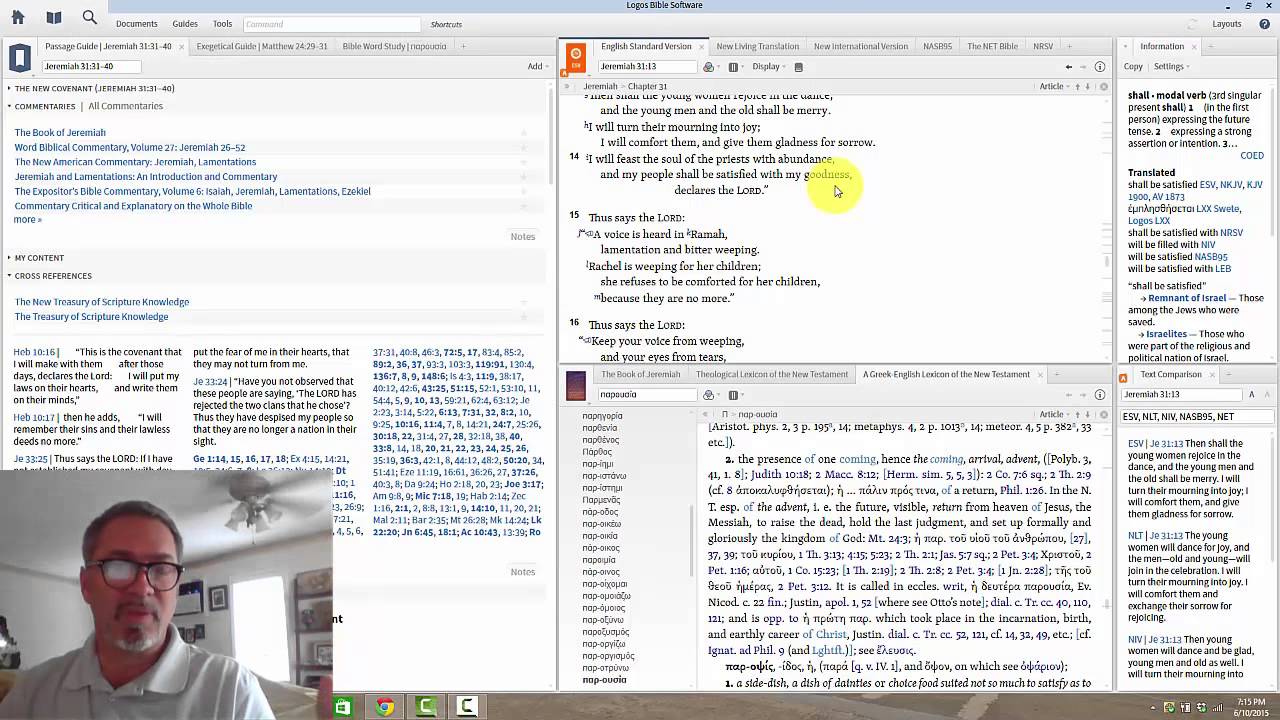1280x720 pixels.
Task: Move to next article in ESV panel
Action: click(1088, 87)
